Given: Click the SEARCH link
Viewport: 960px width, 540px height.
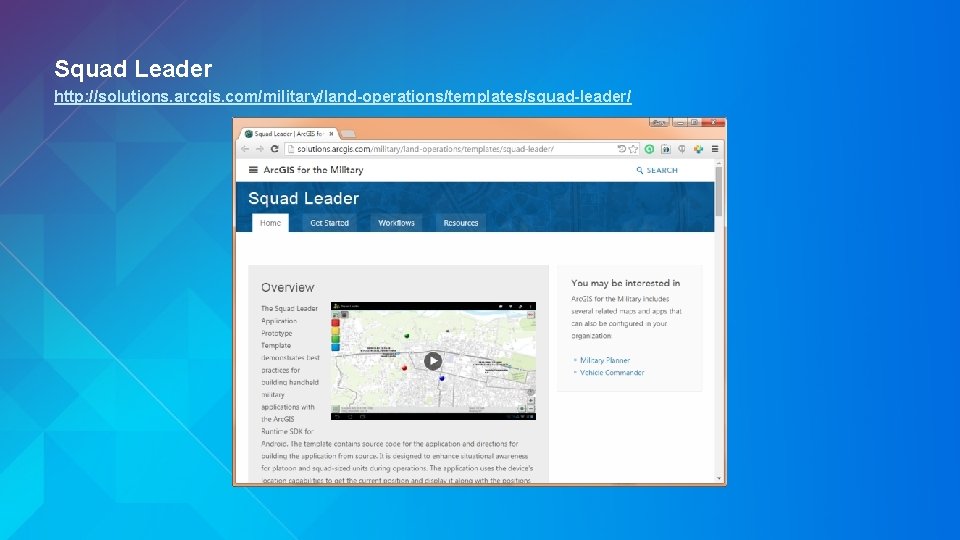Looking at the screenshot, I should (x=657, y=170).
